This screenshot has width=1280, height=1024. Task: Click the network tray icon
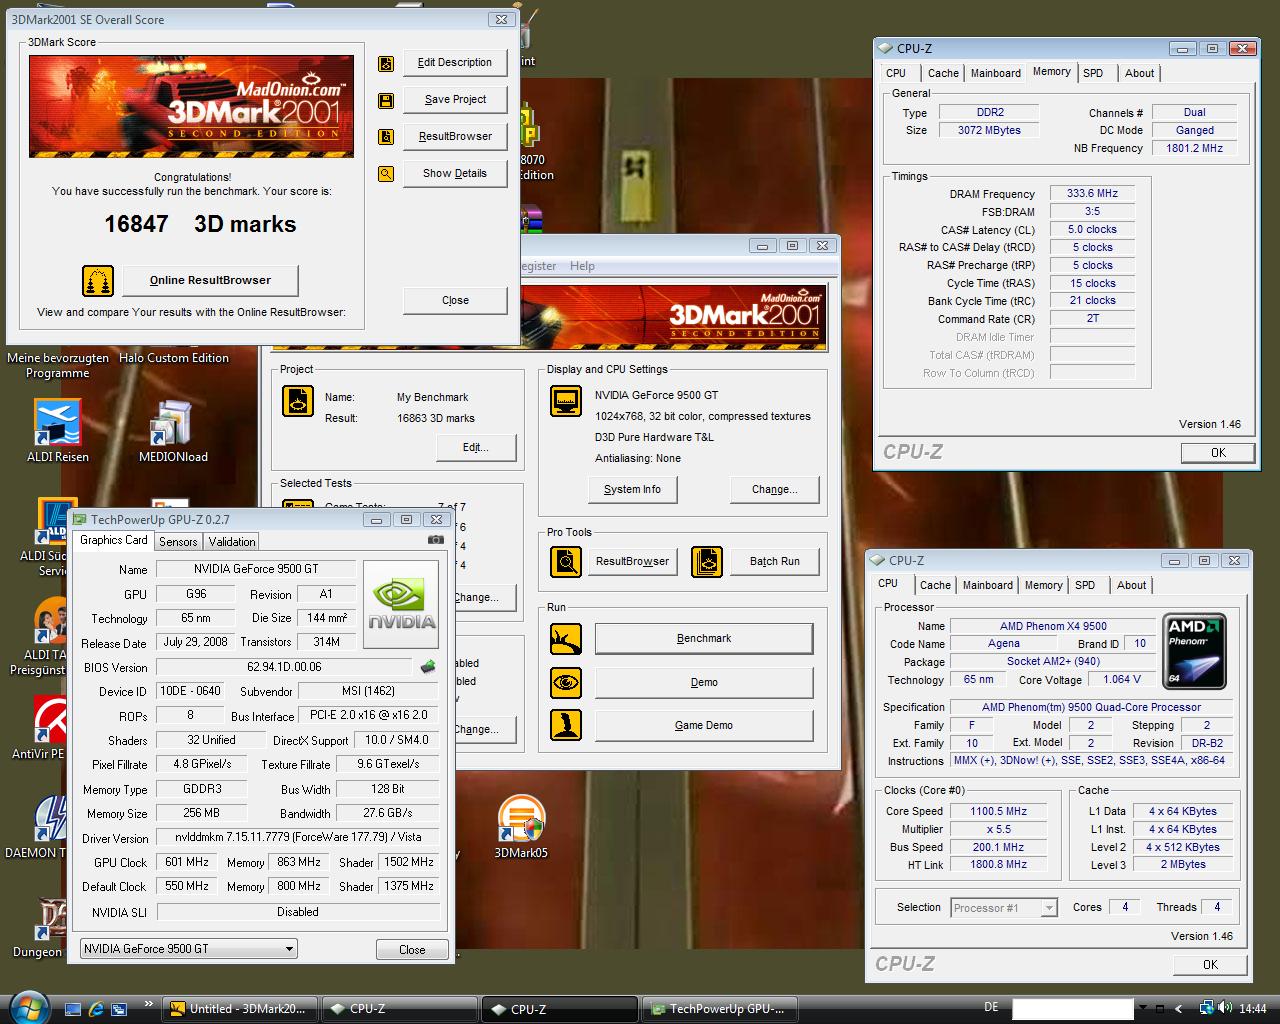1208,1008
